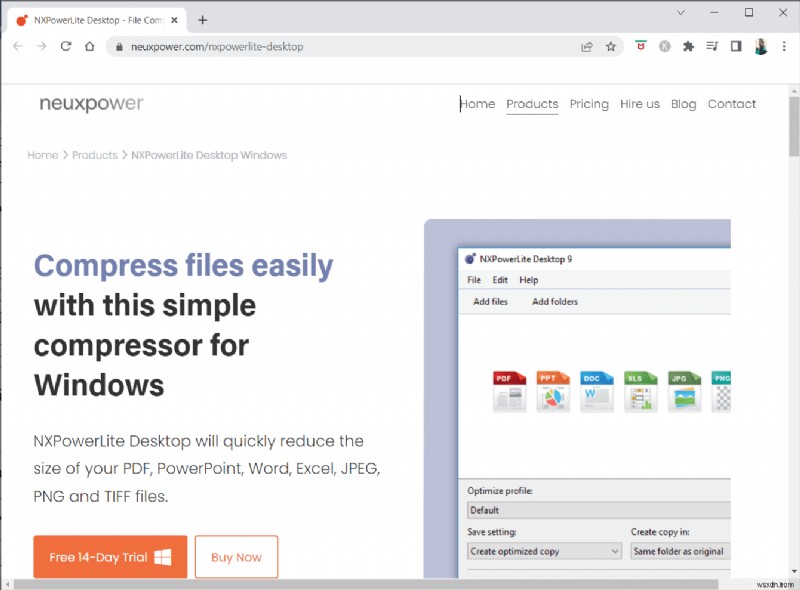Click the browser forward arrow
Image resolution: width=800 pixels, height=590 pixels.
coord(41,46)
